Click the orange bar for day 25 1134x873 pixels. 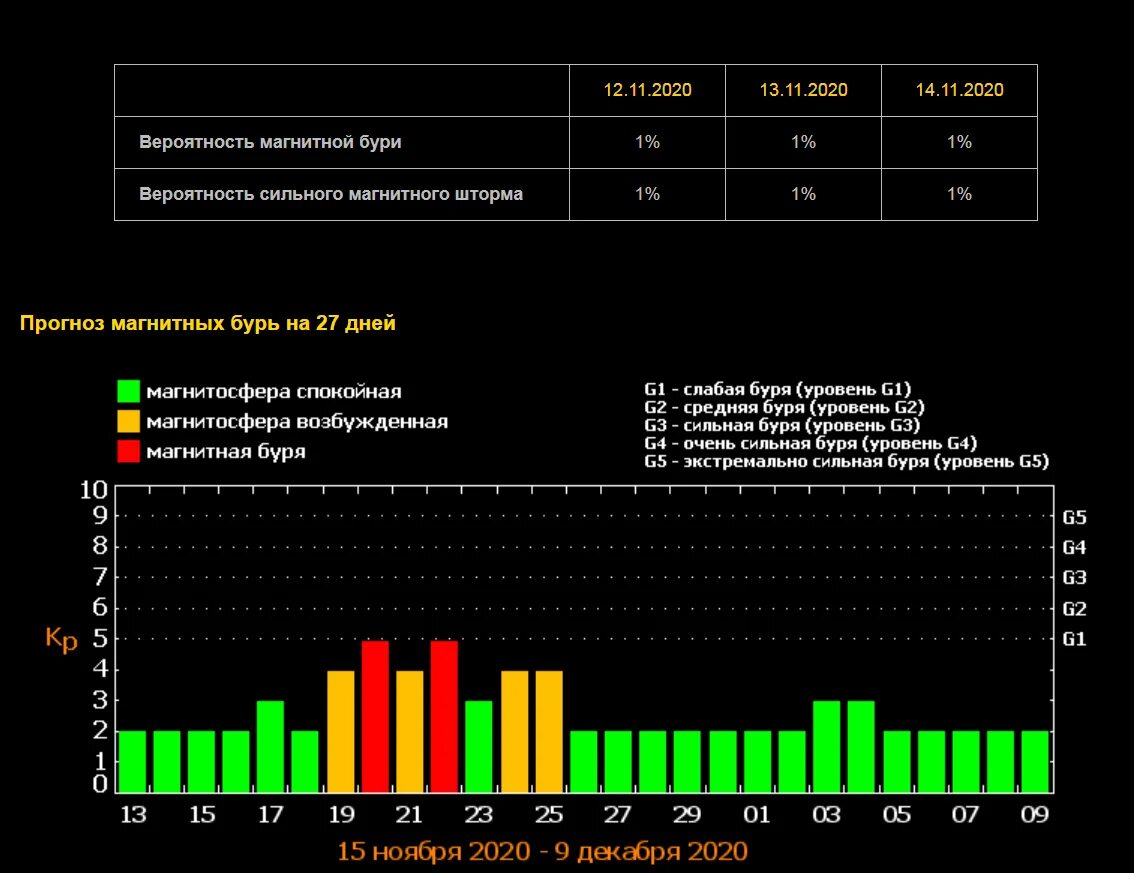[x=549, y=732]
